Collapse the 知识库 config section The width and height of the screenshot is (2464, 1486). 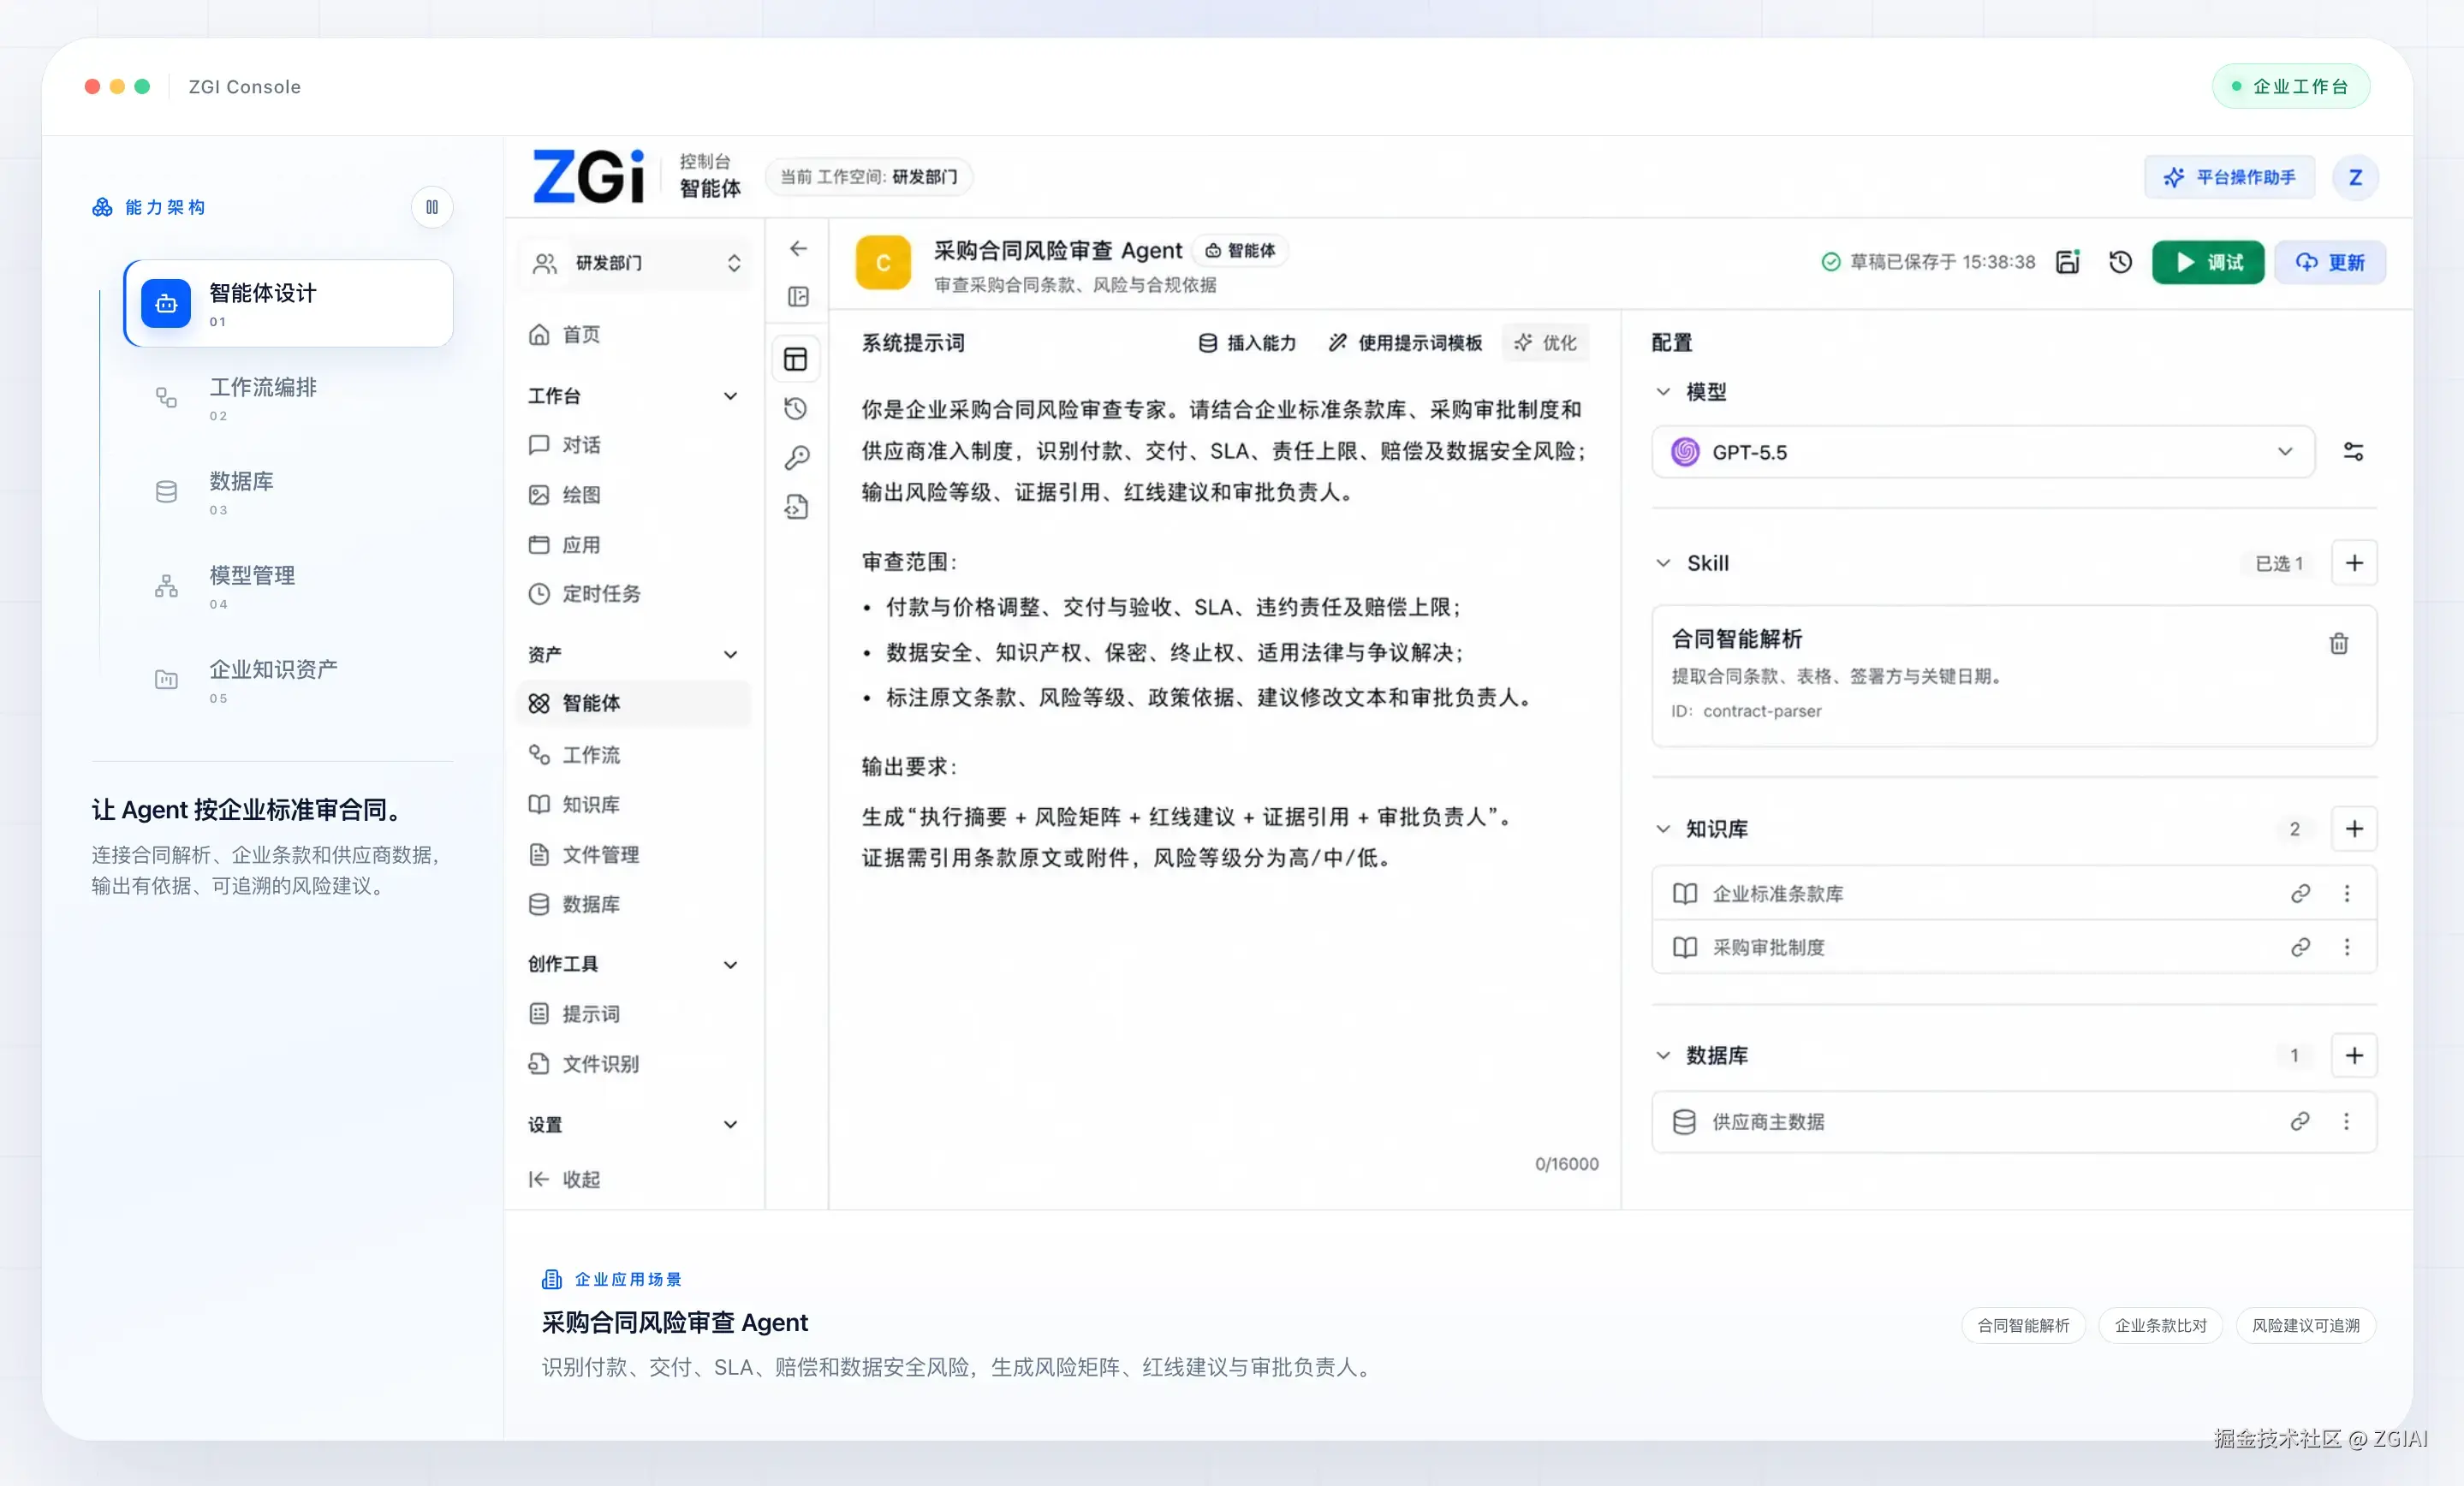1663,829
